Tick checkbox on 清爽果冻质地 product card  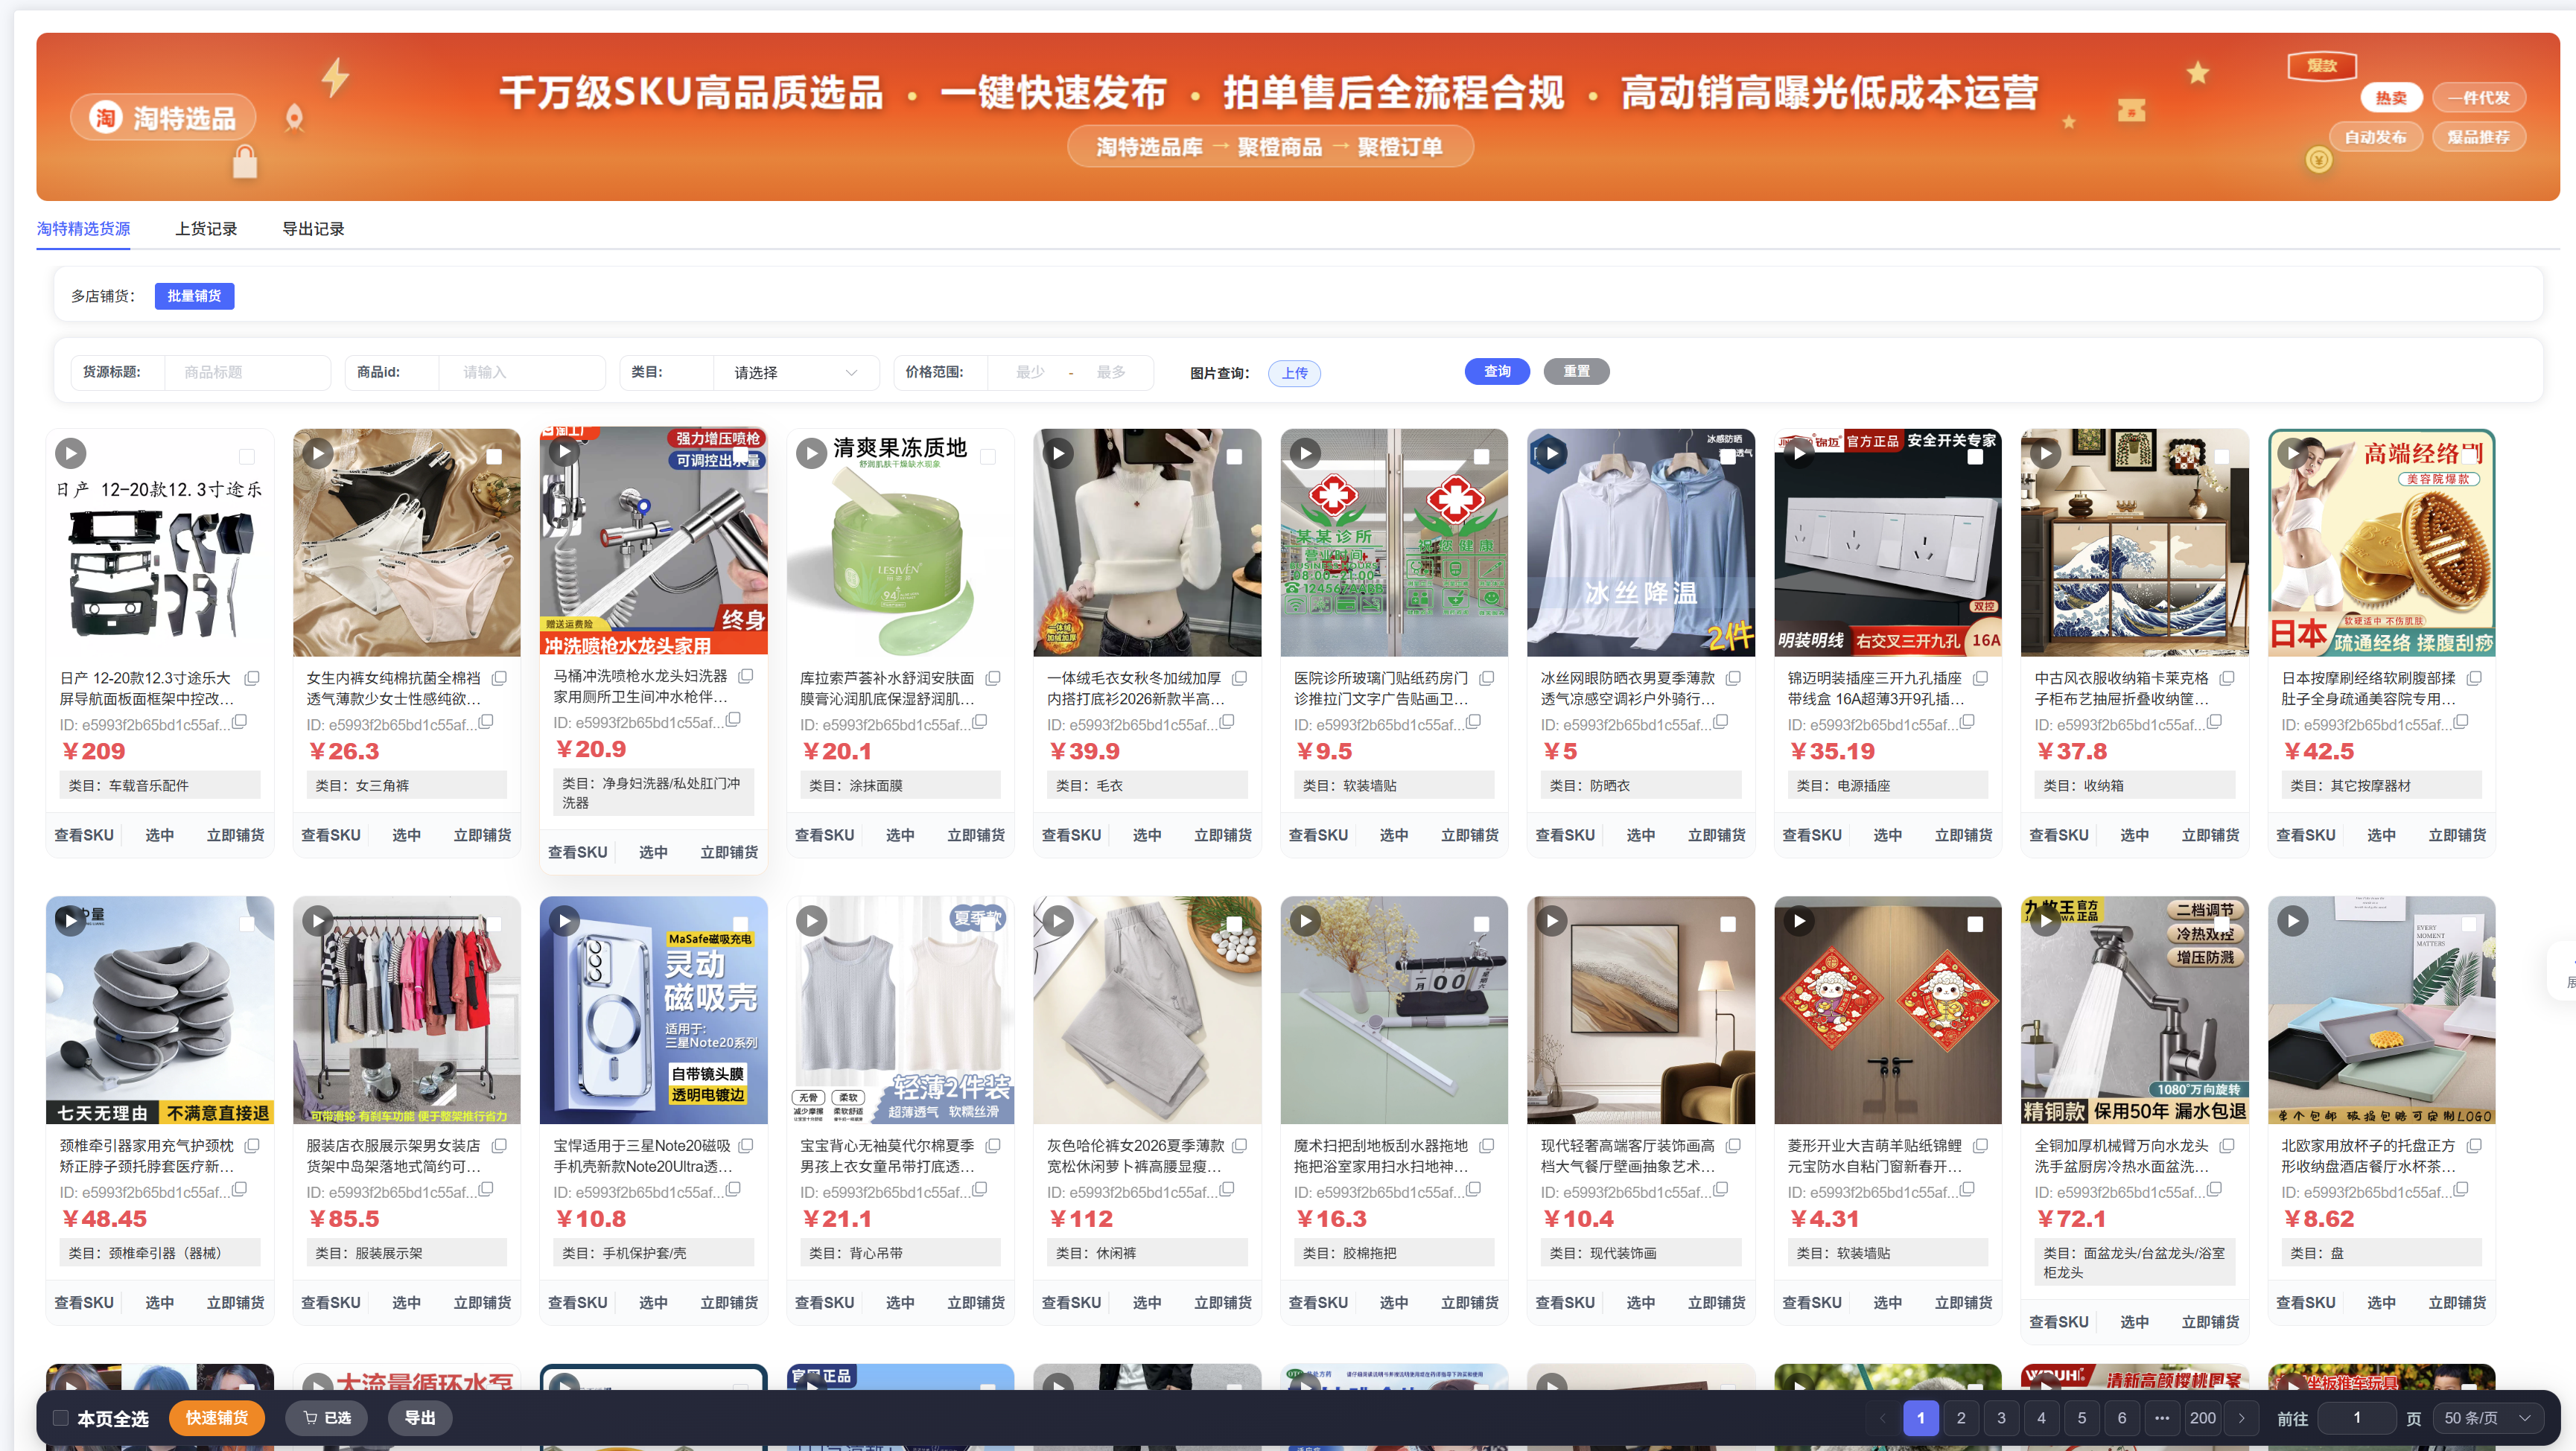pos(988,457)
